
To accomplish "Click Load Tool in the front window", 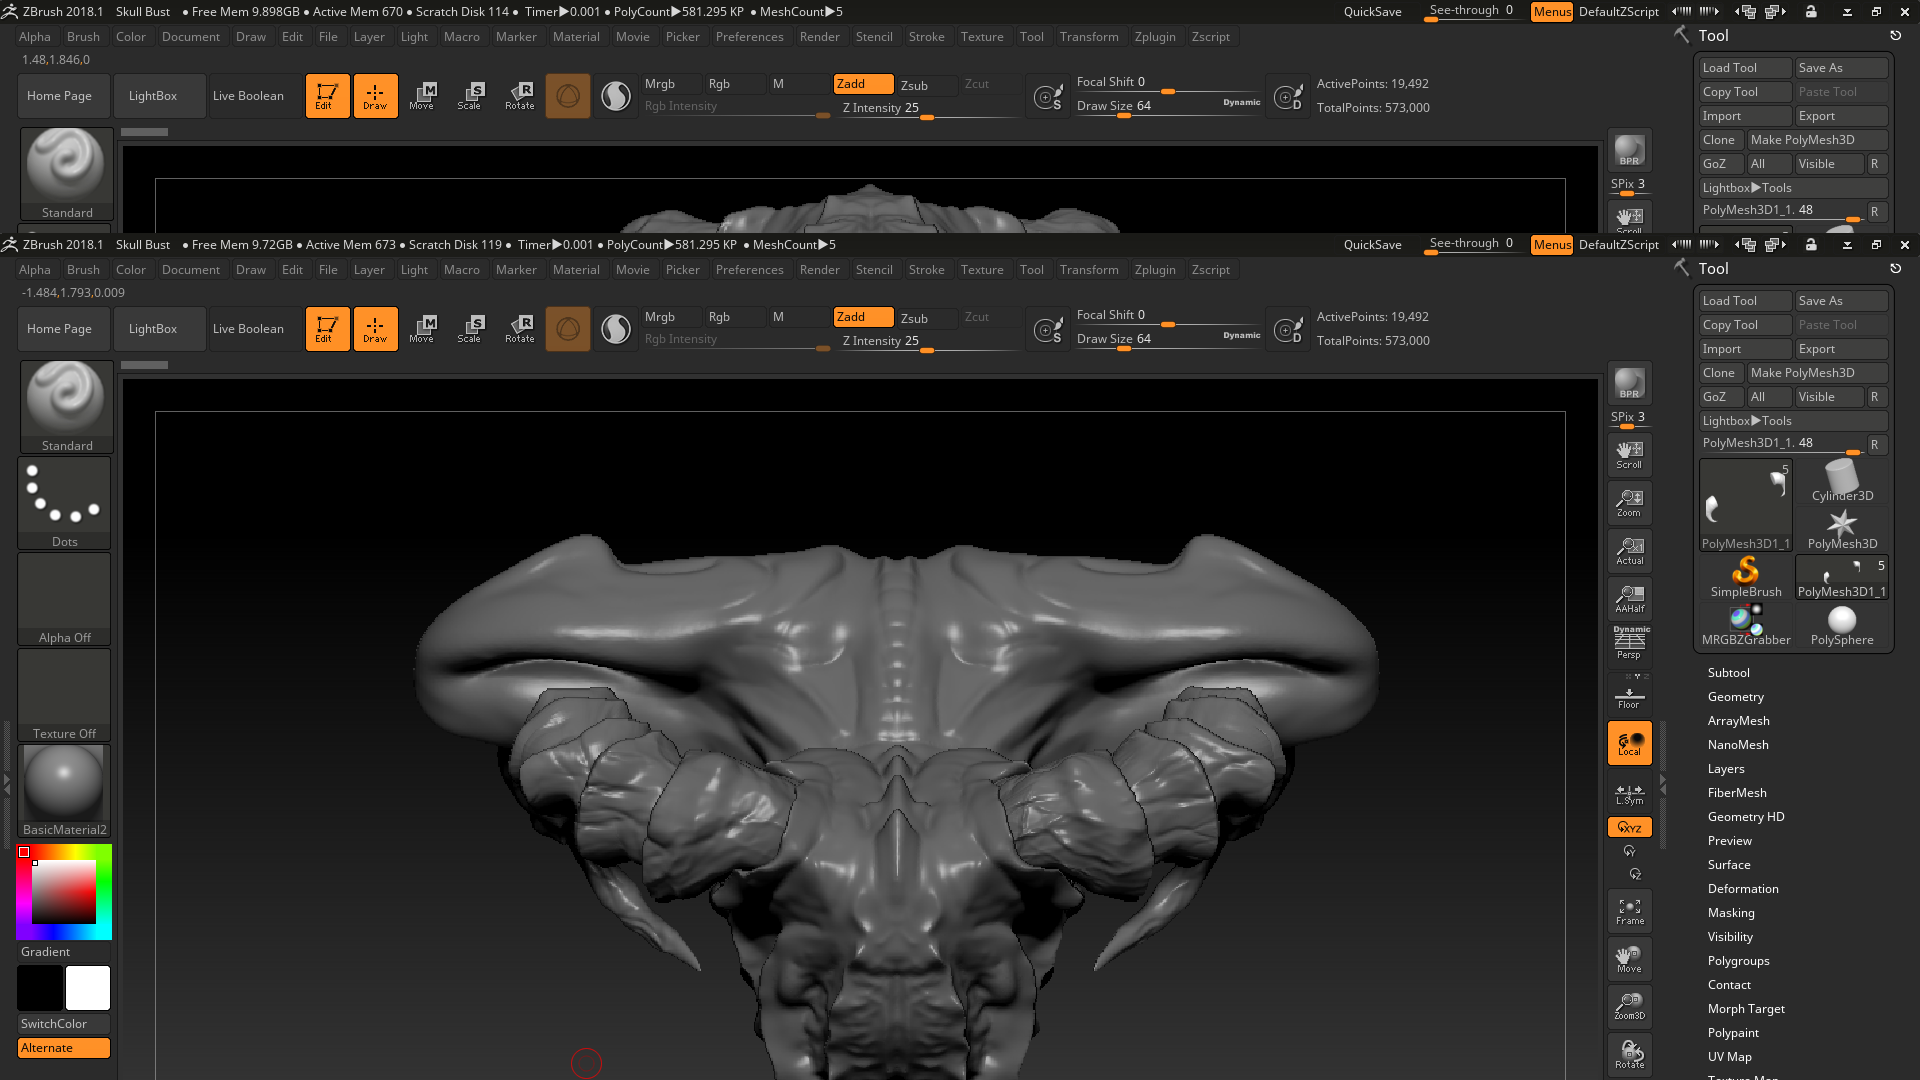I will 1745,301.
